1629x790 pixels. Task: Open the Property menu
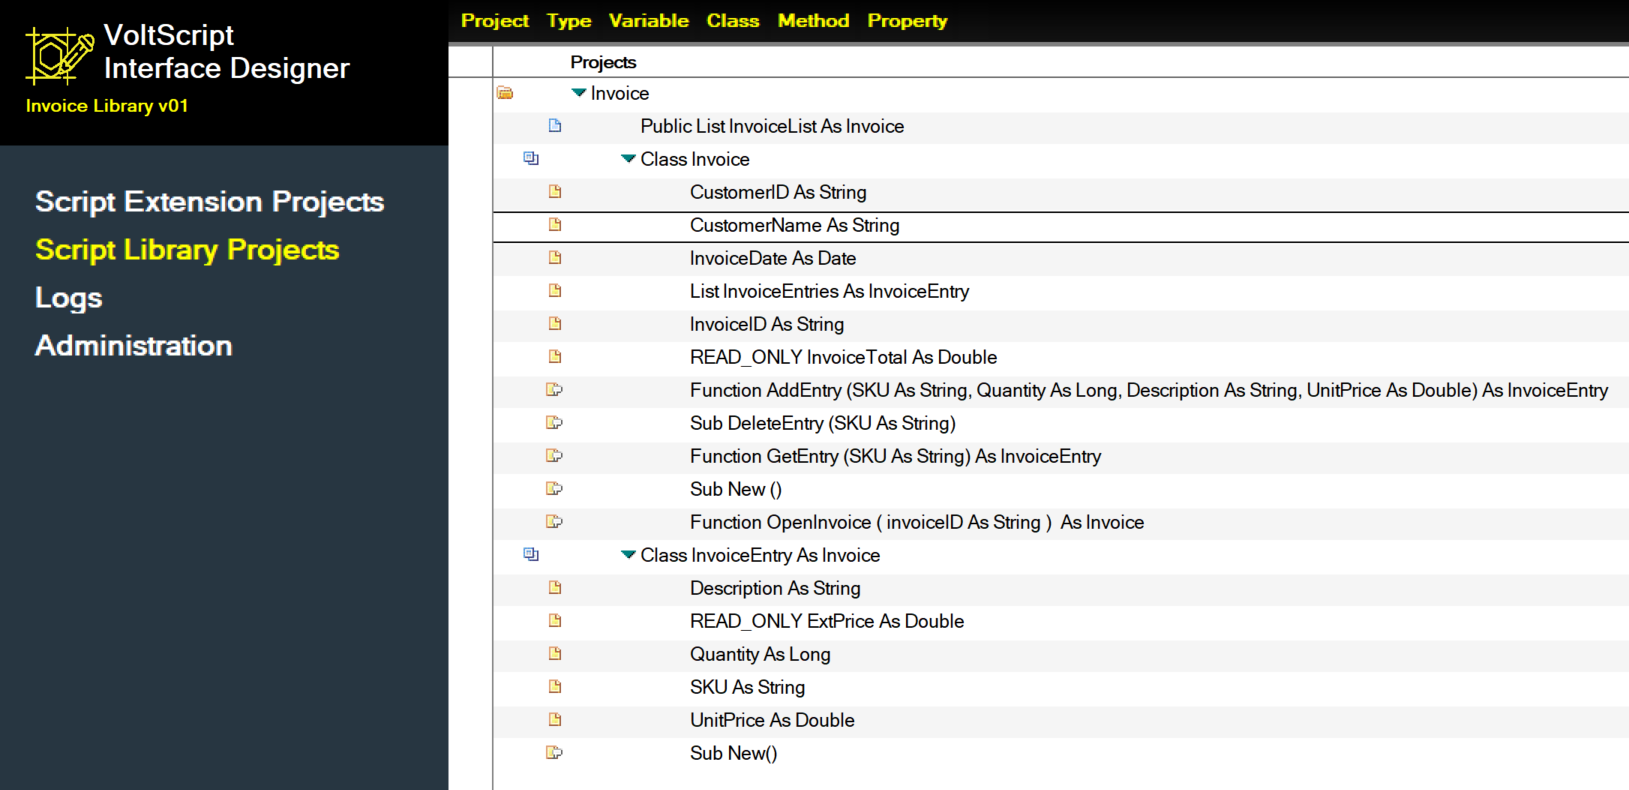click(x=907, y=21)
